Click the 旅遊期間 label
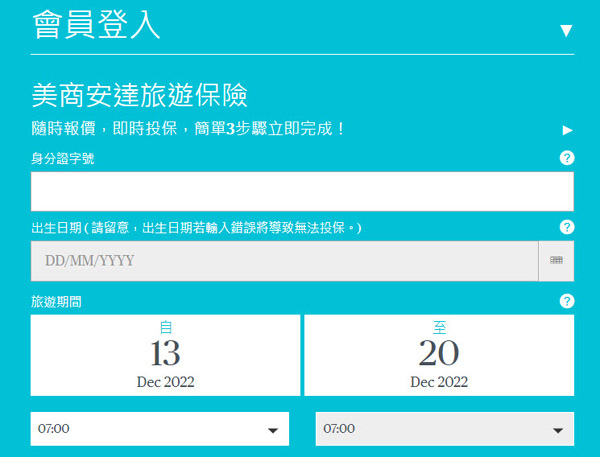The width and height of the screenshot is (600, 457). point(56,302)
